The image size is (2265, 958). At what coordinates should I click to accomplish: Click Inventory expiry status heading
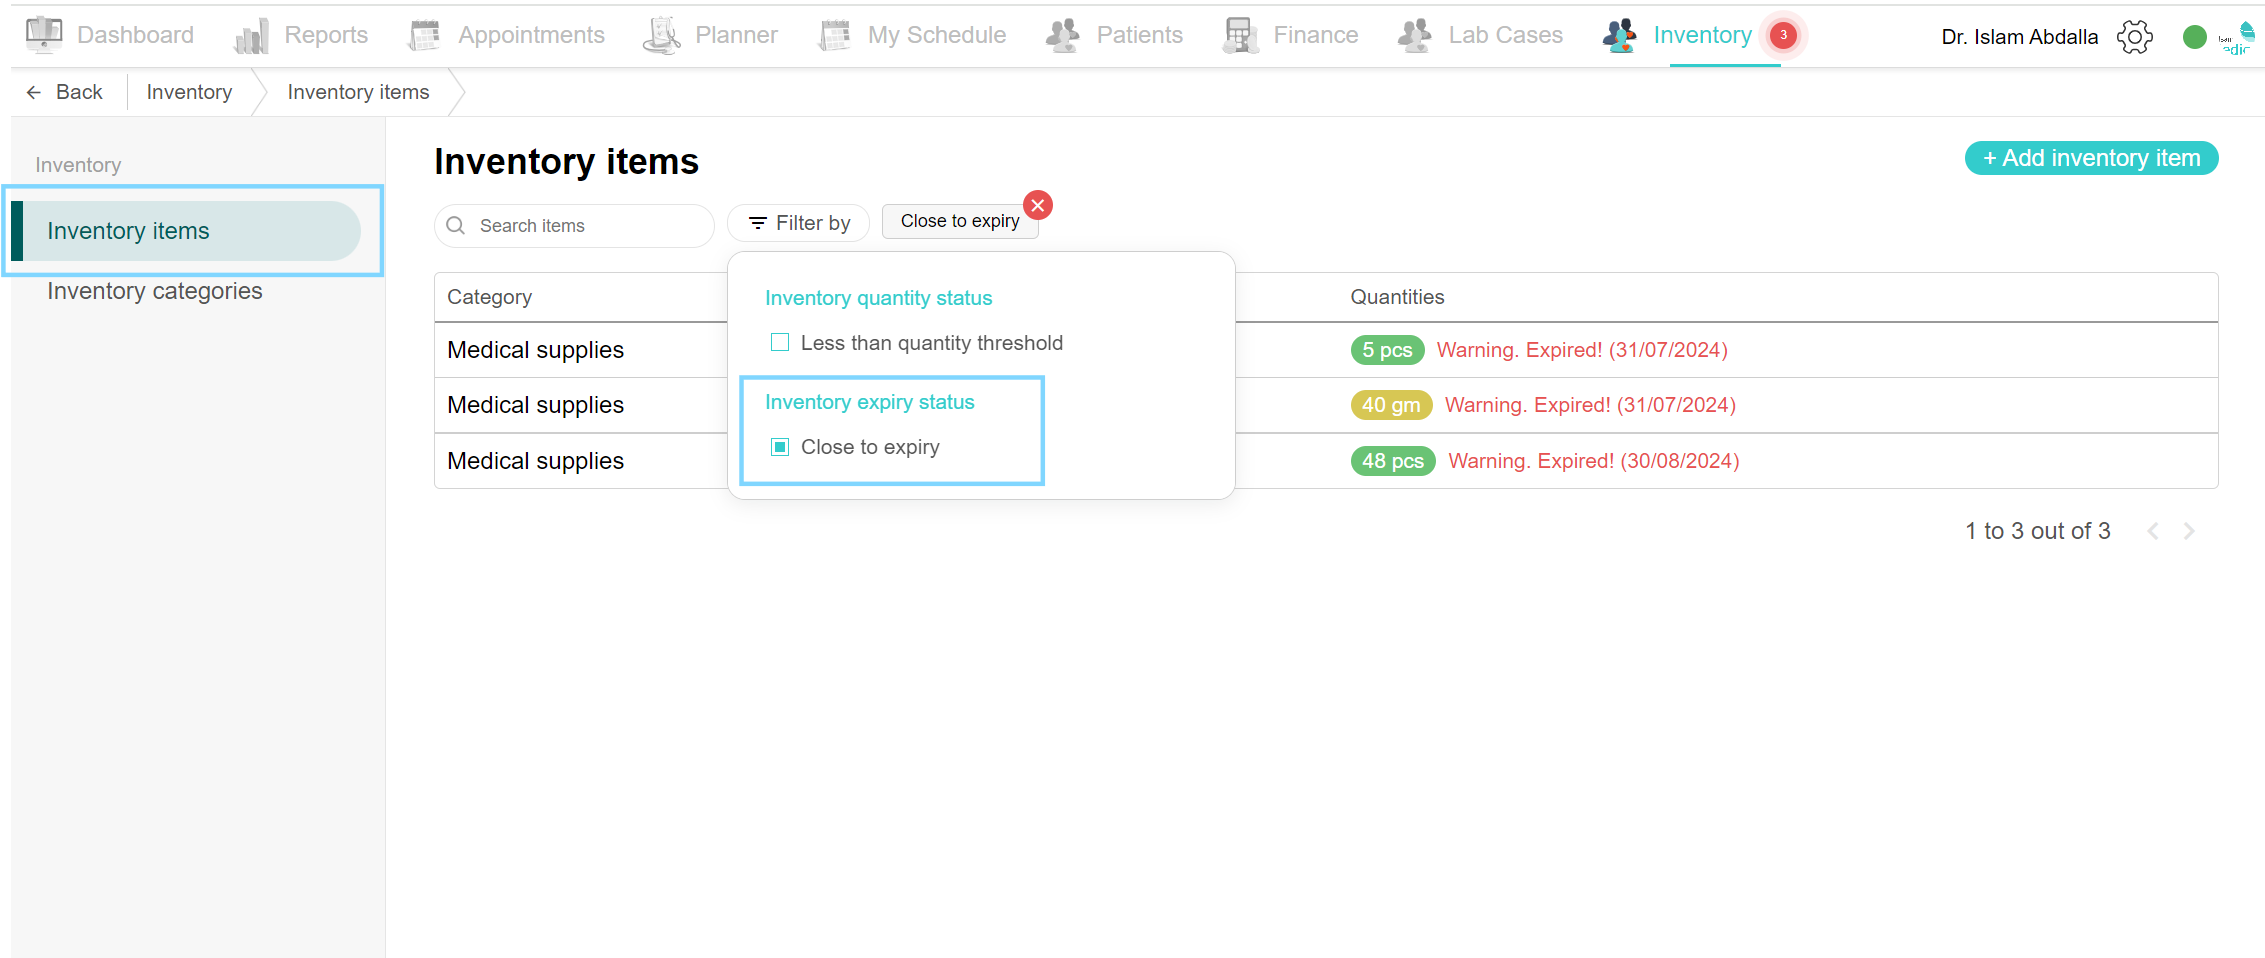(x=869, y=402)
